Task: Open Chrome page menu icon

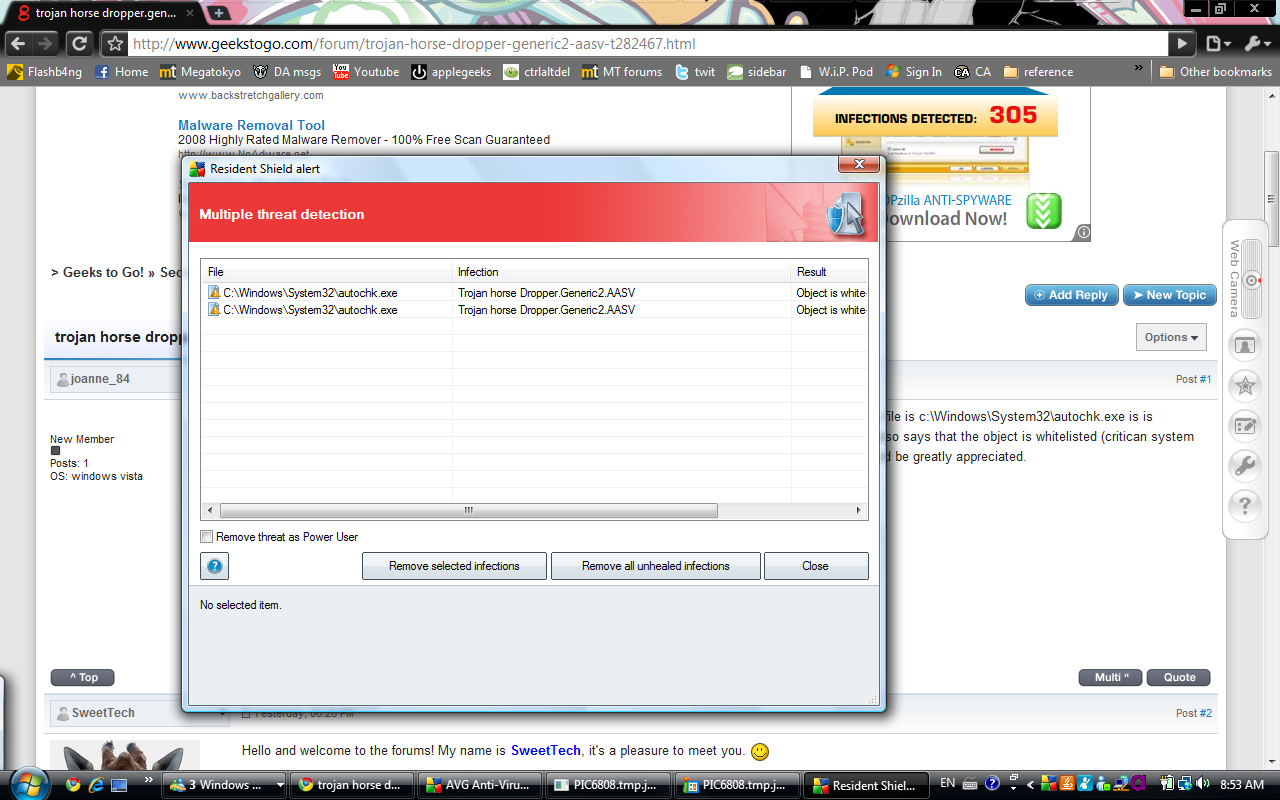Action: 1217,44
